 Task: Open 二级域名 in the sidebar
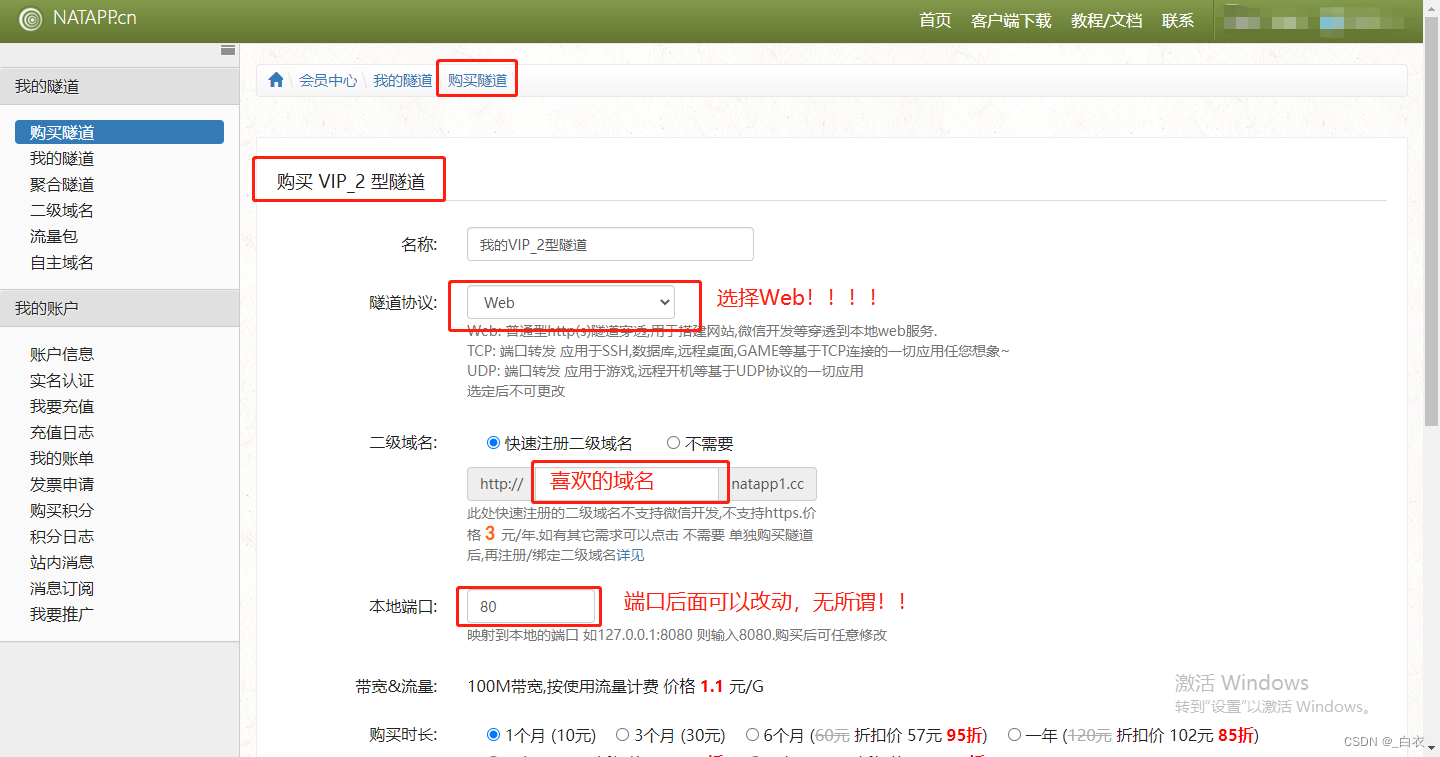coord(62,210)
